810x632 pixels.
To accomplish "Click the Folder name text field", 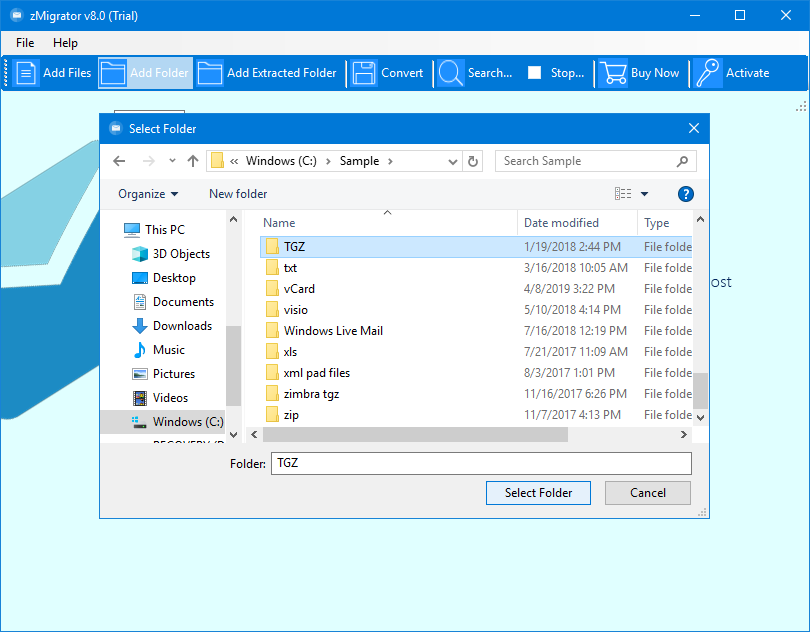I will [481, 464].
